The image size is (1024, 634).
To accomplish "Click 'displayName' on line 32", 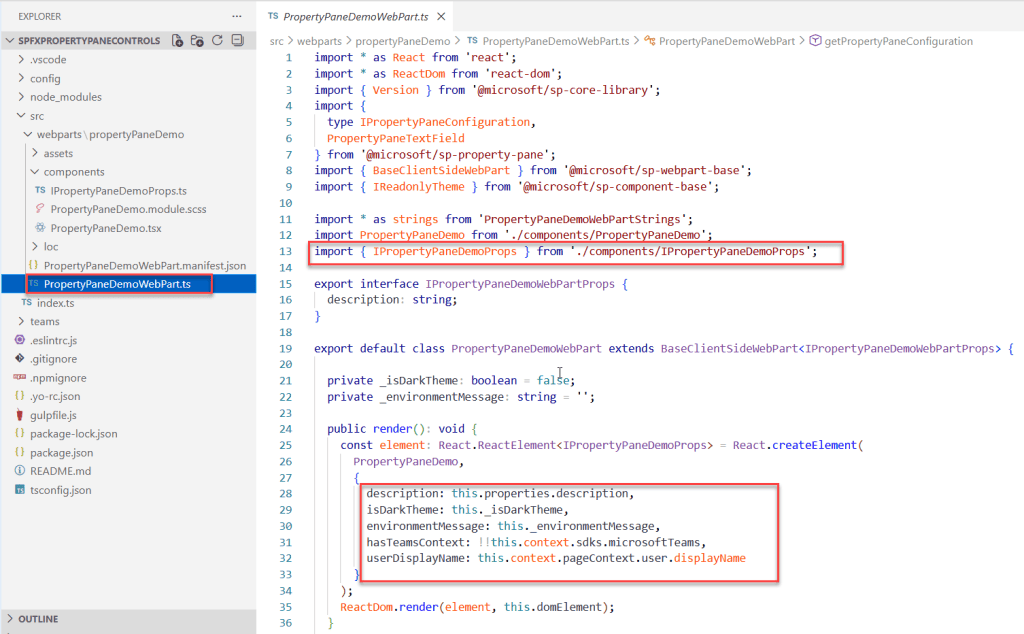I will (709, 558).
